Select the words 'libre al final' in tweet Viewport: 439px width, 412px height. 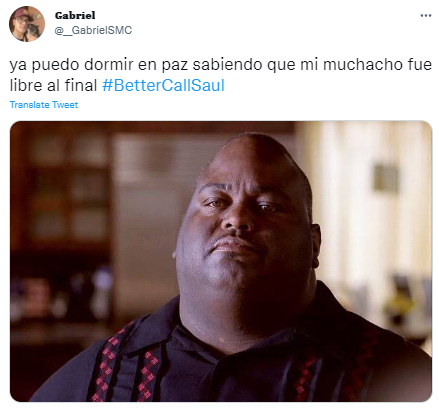[53, 85]
